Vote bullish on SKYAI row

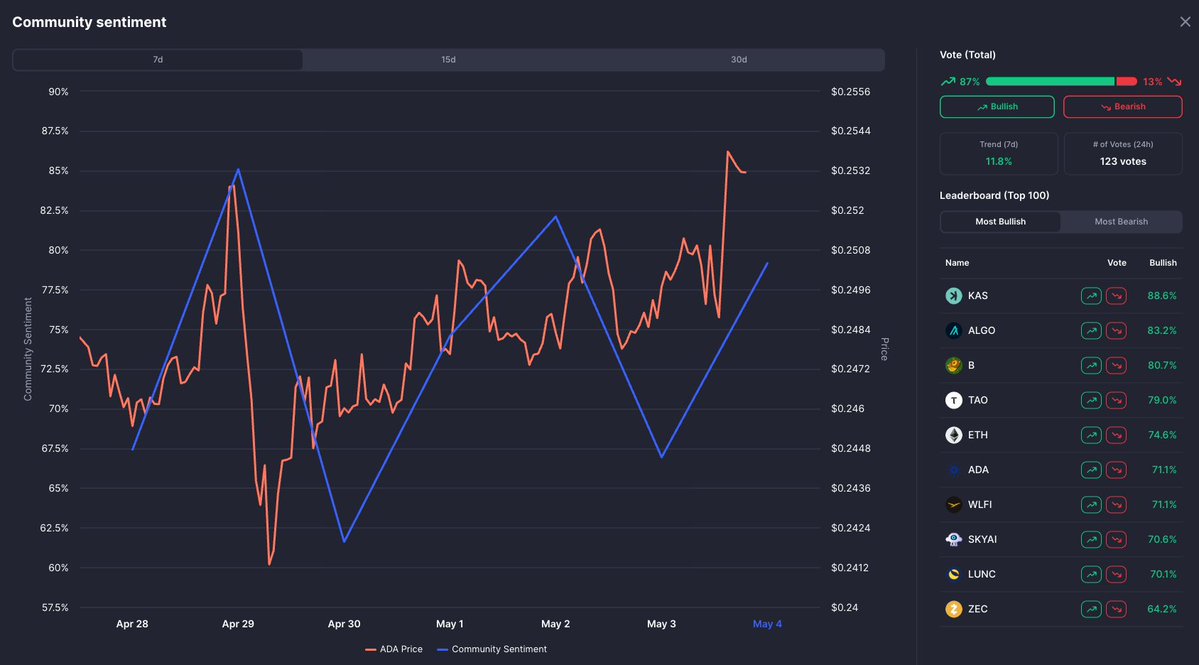click(1091, 539)
